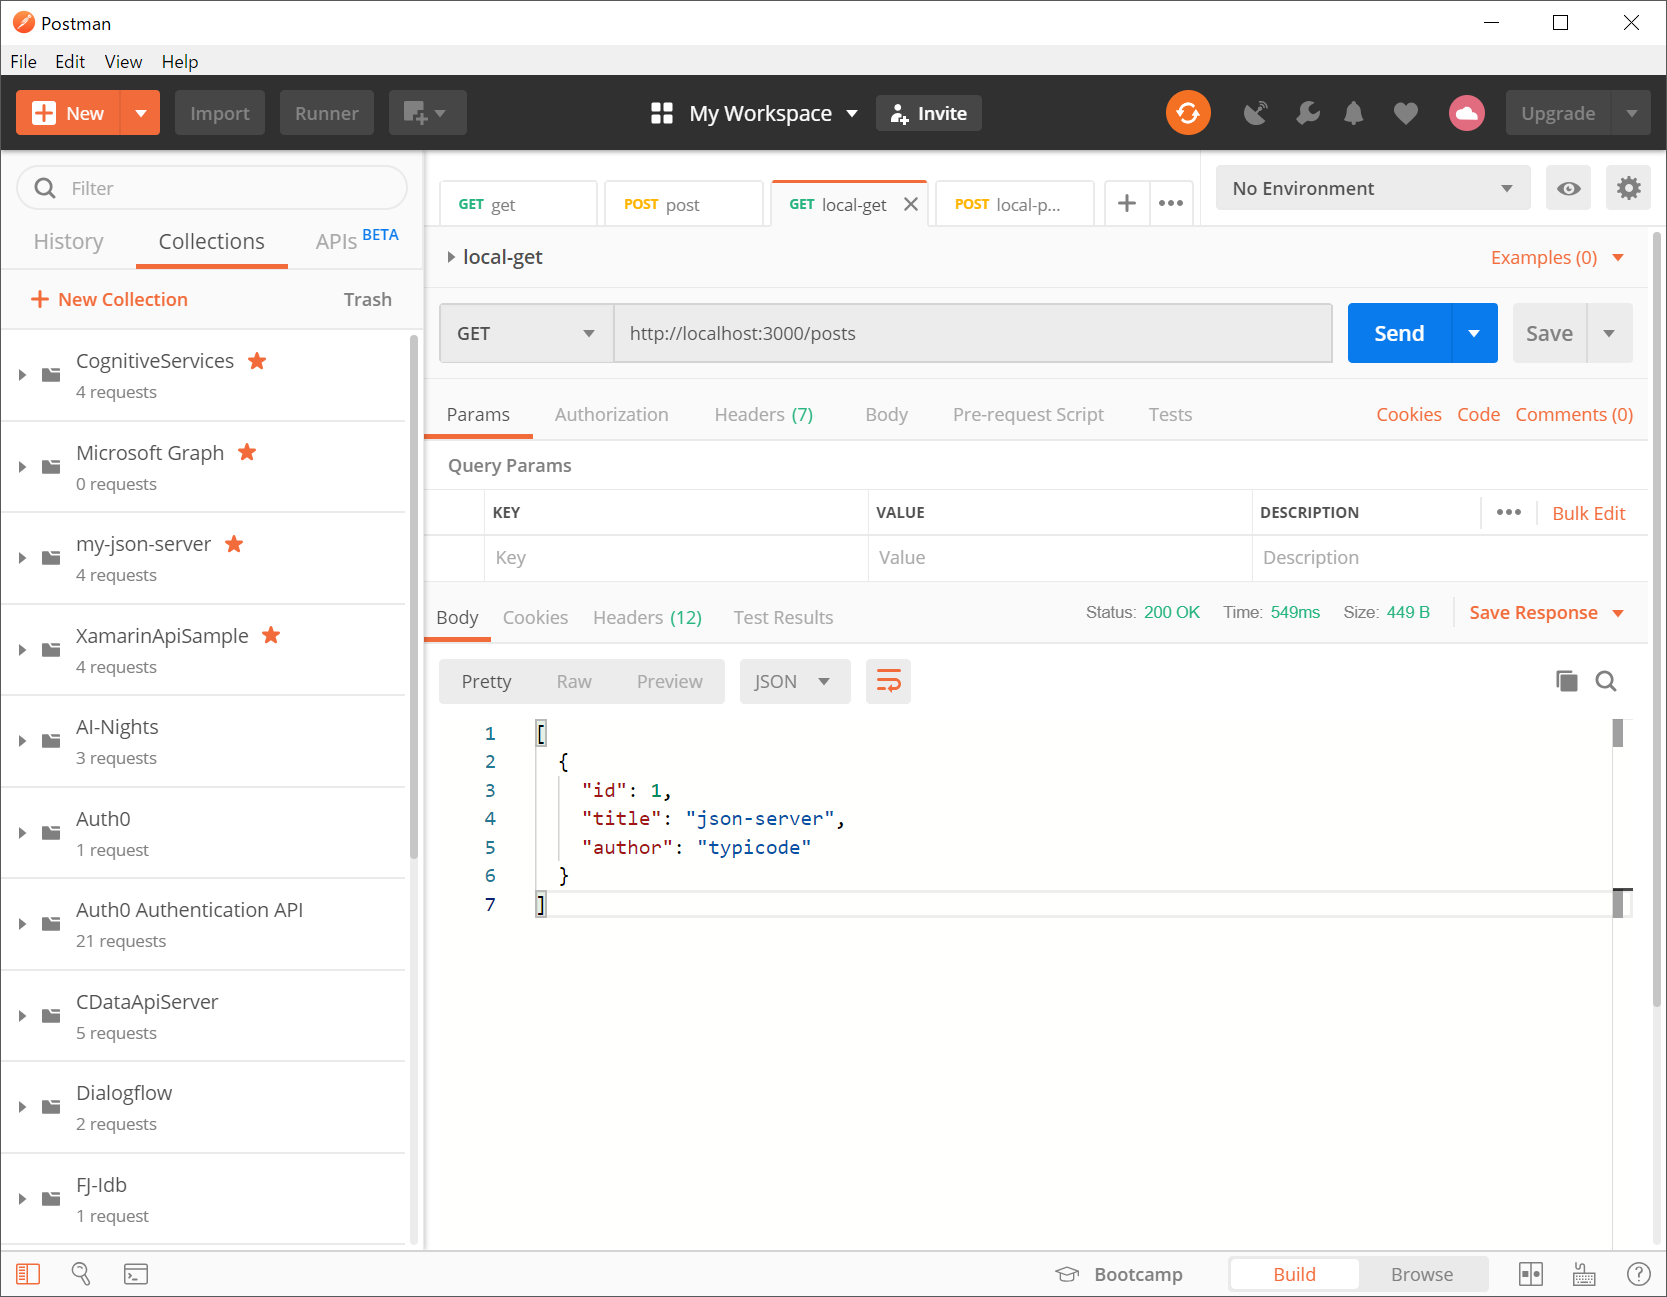Click the workspace grid icon
This screenshot has width=1667, height=1297.
coord(661,113)
